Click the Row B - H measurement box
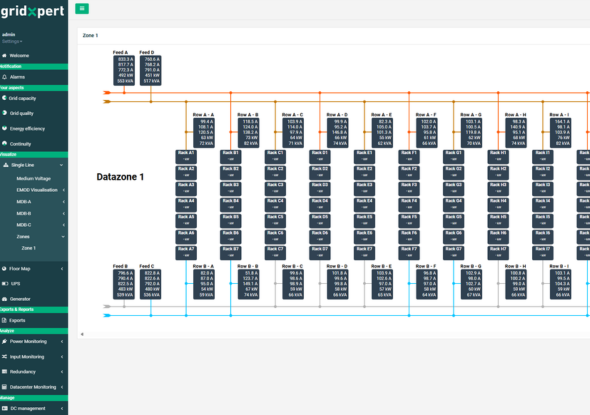This screenshot has width=590, height=415. click(x=516, y=284)
